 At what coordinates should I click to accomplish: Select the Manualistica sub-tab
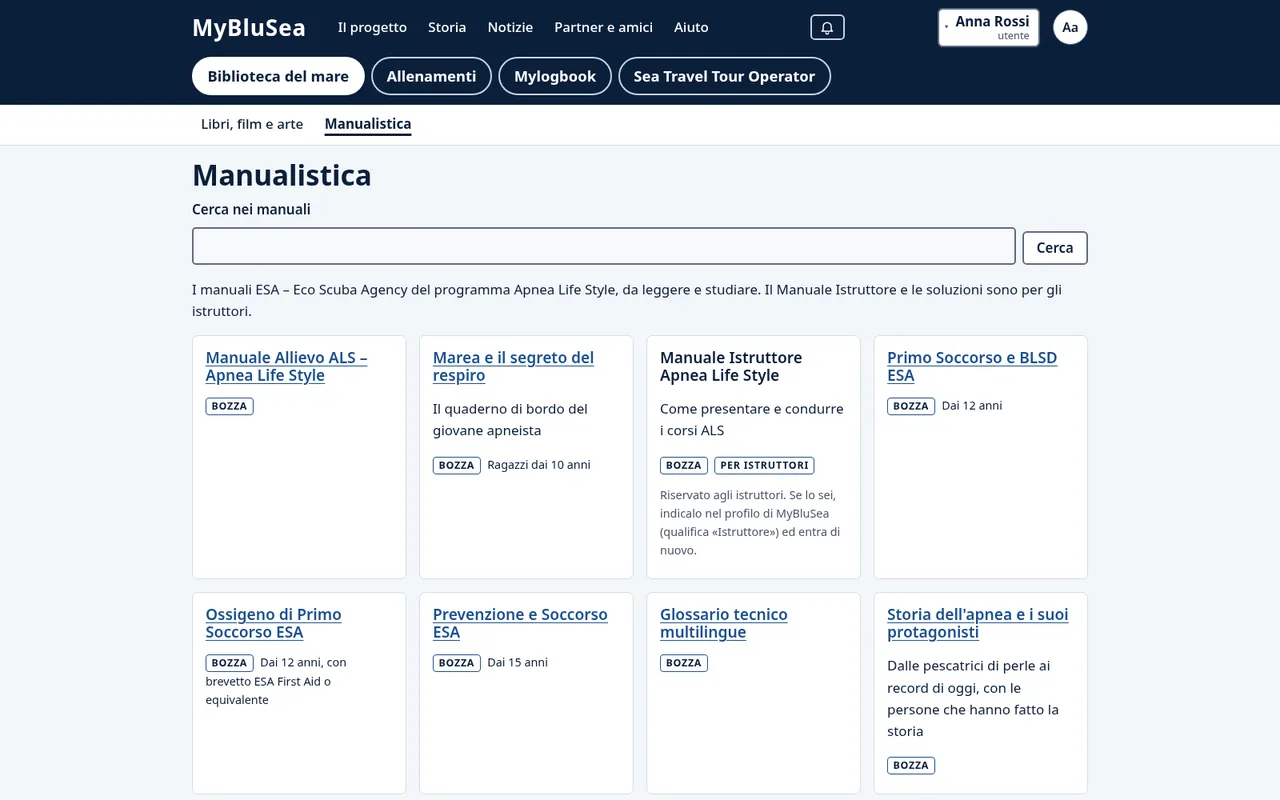(x=368, y=124)
